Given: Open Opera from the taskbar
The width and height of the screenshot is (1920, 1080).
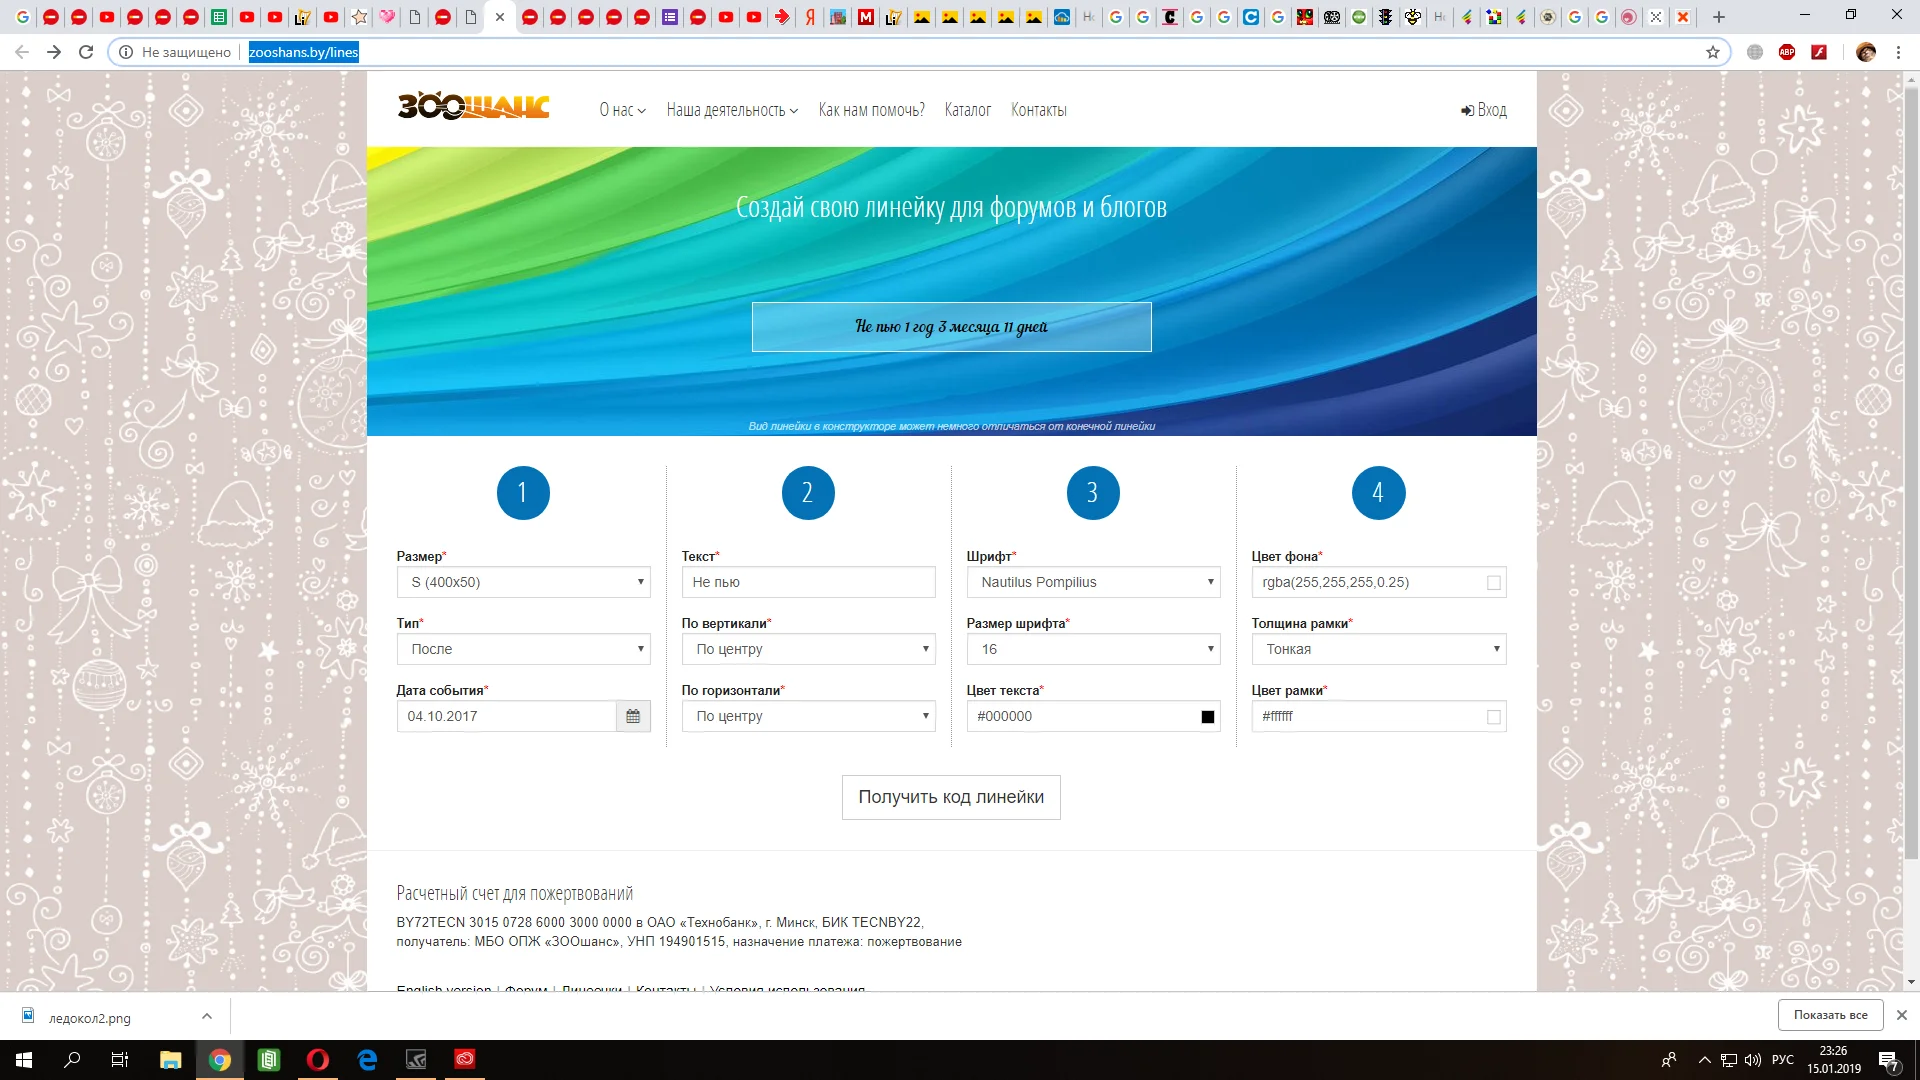Looking at the screenshot, I should point(318,1060).
